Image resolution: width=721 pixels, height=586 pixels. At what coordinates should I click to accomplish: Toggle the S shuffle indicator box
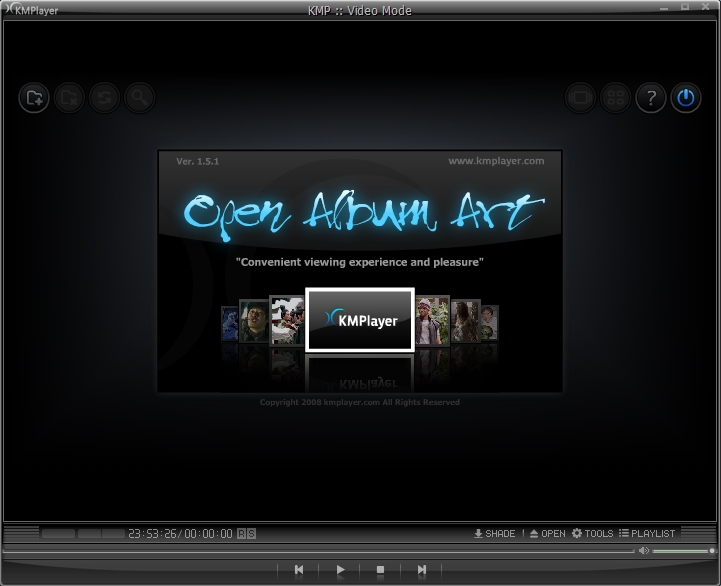251,534
